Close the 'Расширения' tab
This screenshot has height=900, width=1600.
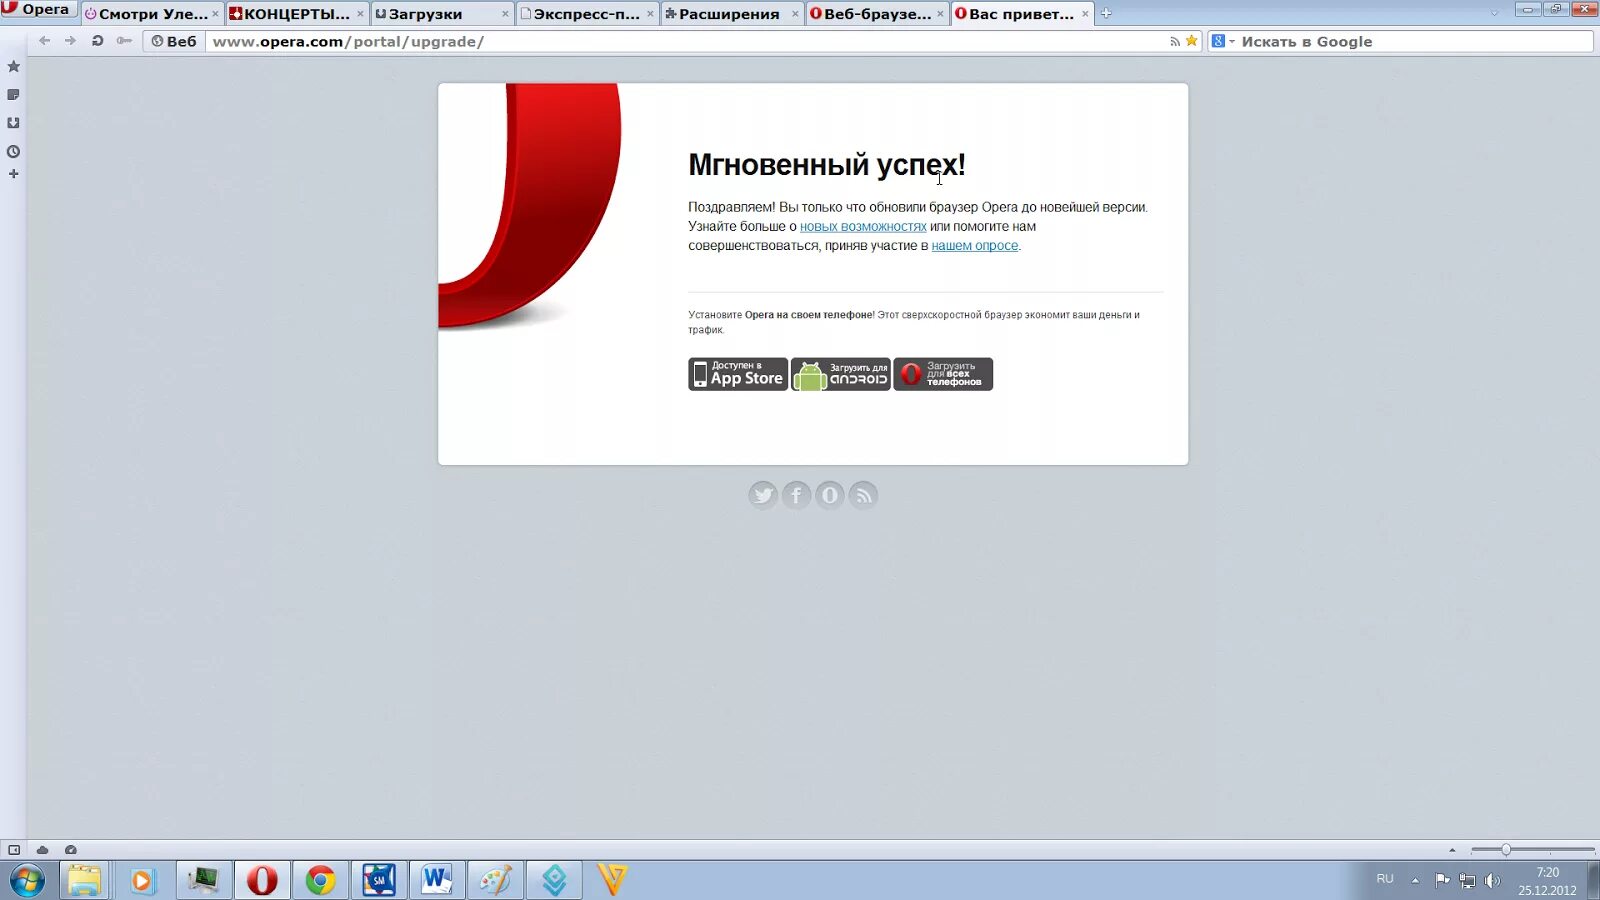click(795, 14)
